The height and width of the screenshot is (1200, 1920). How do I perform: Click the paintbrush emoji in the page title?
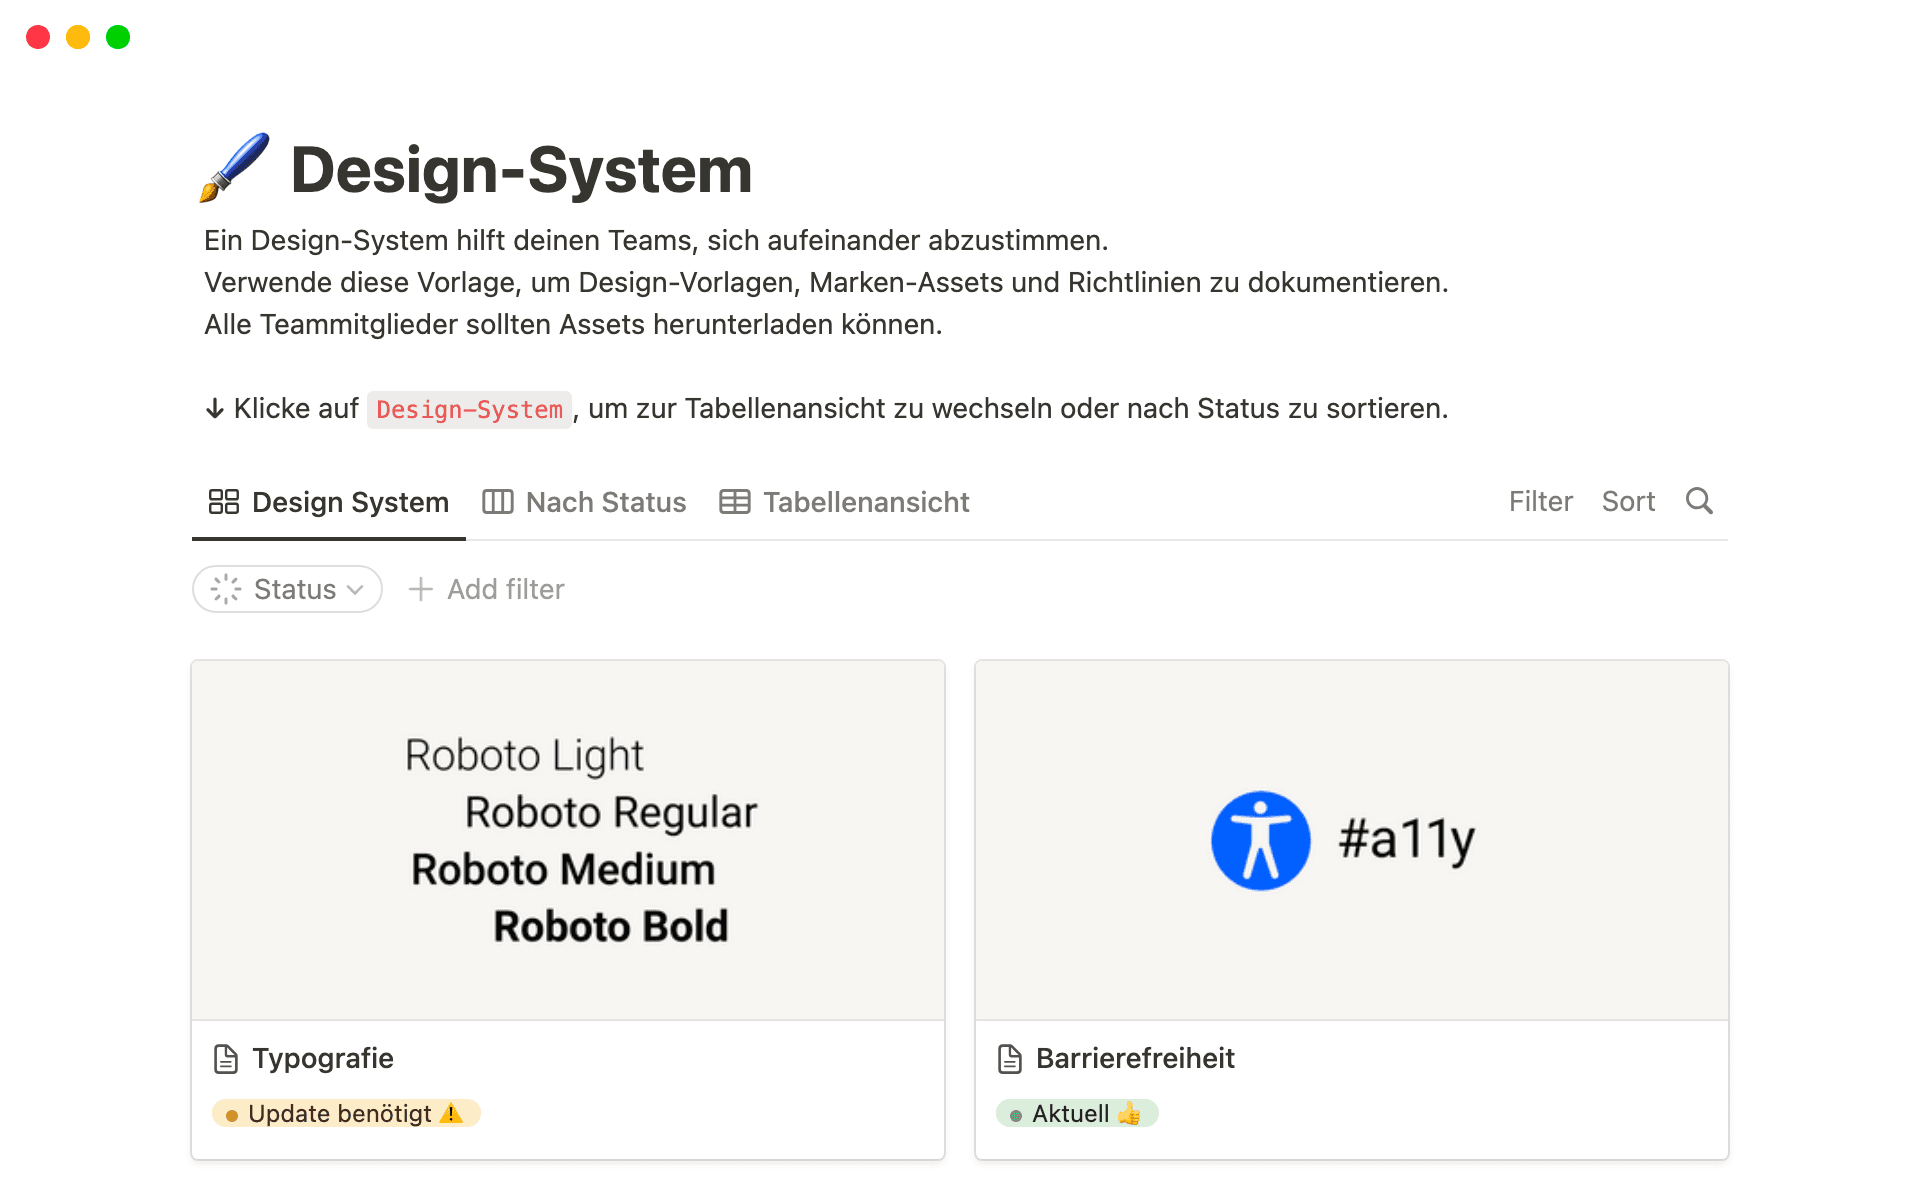(234, 168)
